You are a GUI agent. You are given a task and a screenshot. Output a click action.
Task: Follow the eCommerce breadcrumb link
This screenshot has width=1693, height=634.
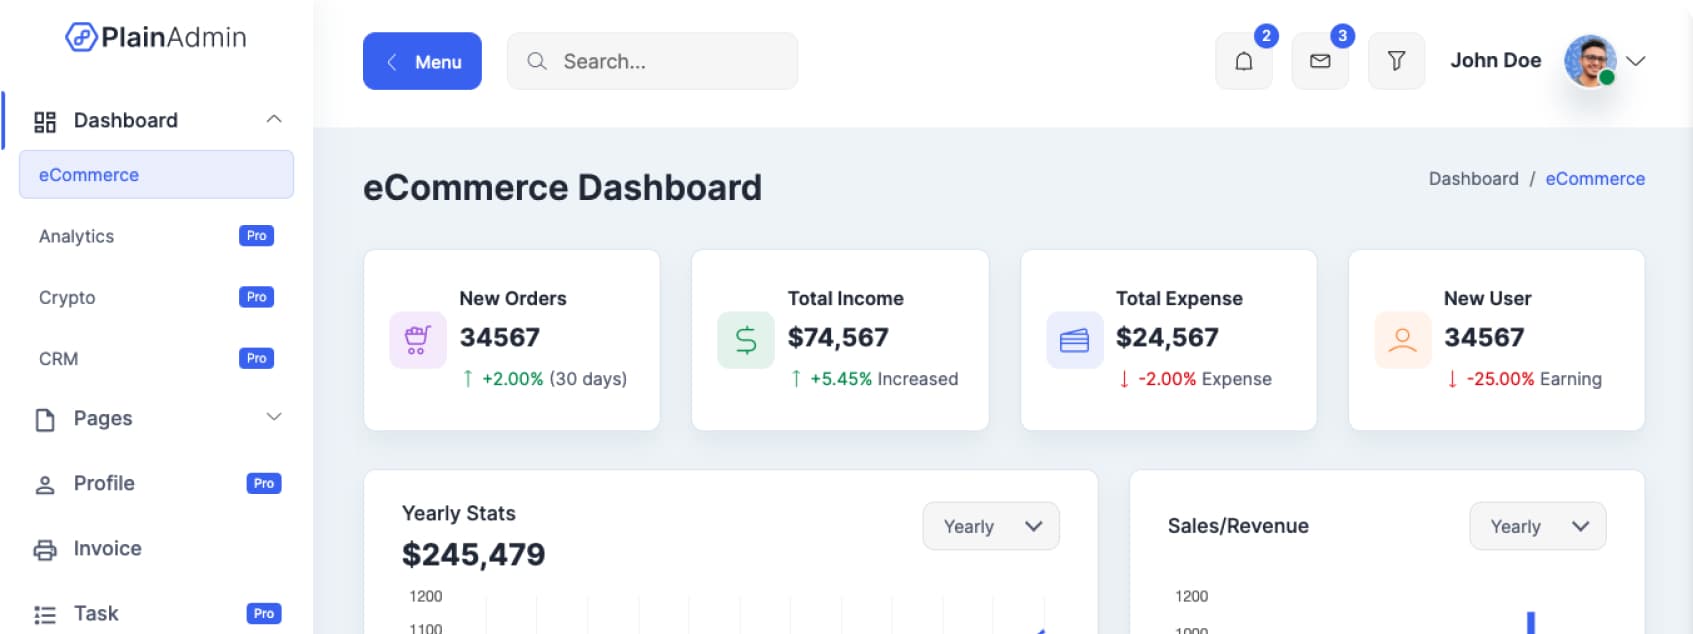(x=1594, y=179)
